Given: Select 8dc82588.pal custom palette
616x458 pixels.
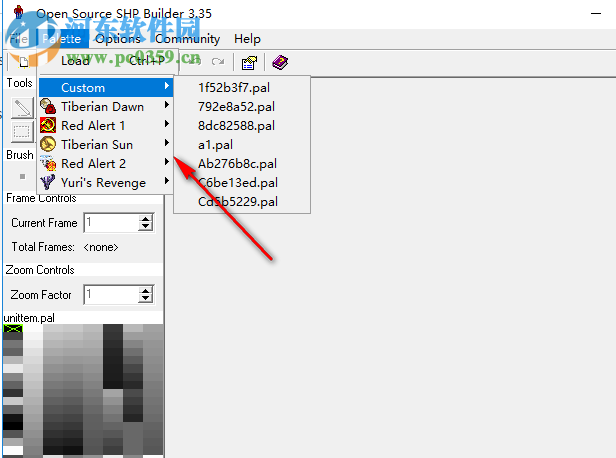Looking at the screenshot, I should tap(242, 126).
